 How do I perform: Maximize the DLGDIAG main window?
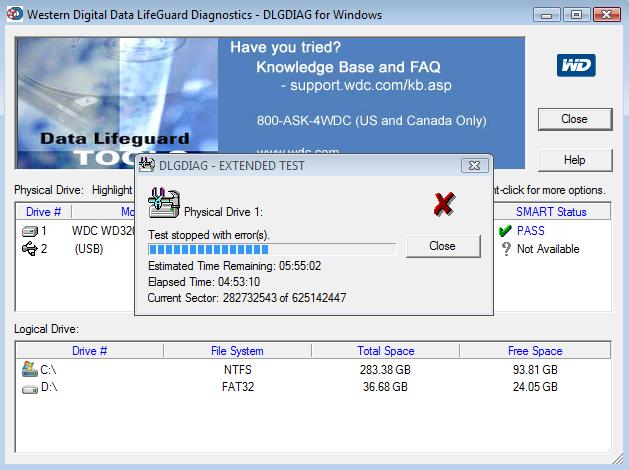click(x=576, y=15)
